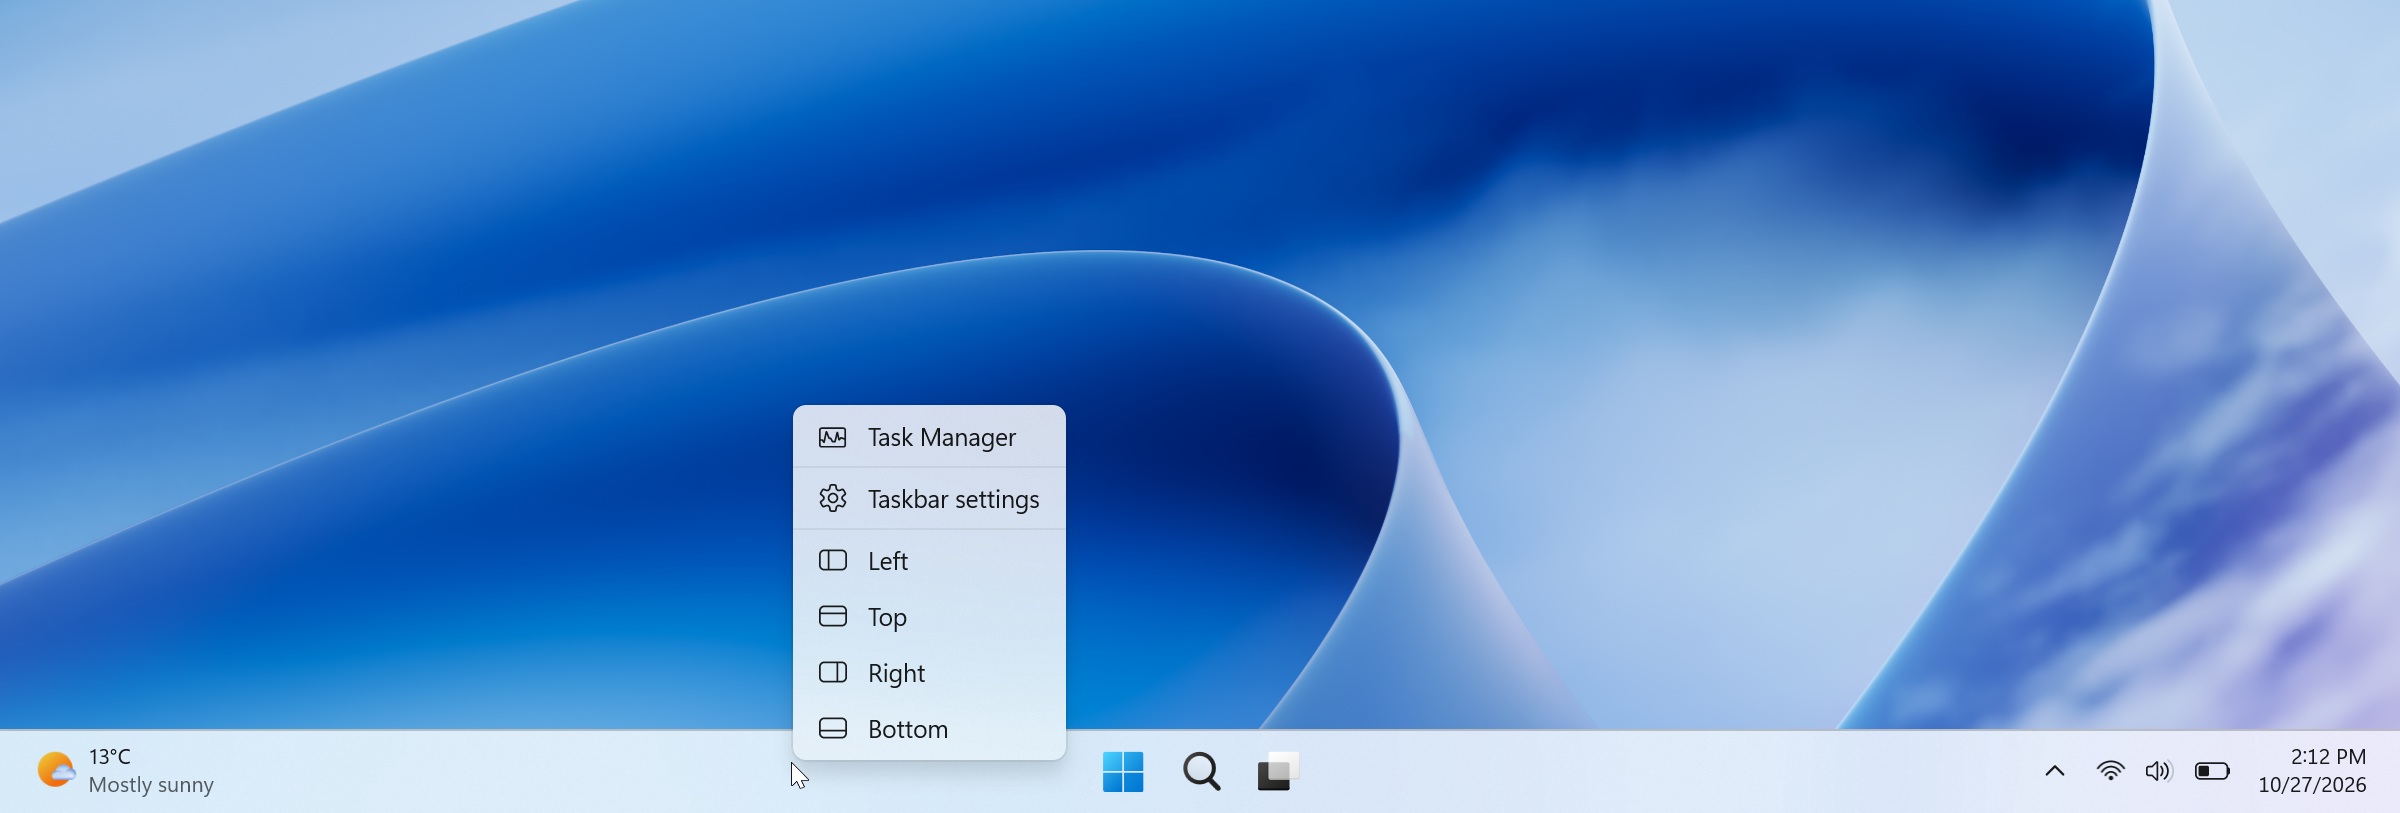This screenshot has width=2400, height=813.
Task: Pick Bottom taskbar position
Action: point(929,728)
